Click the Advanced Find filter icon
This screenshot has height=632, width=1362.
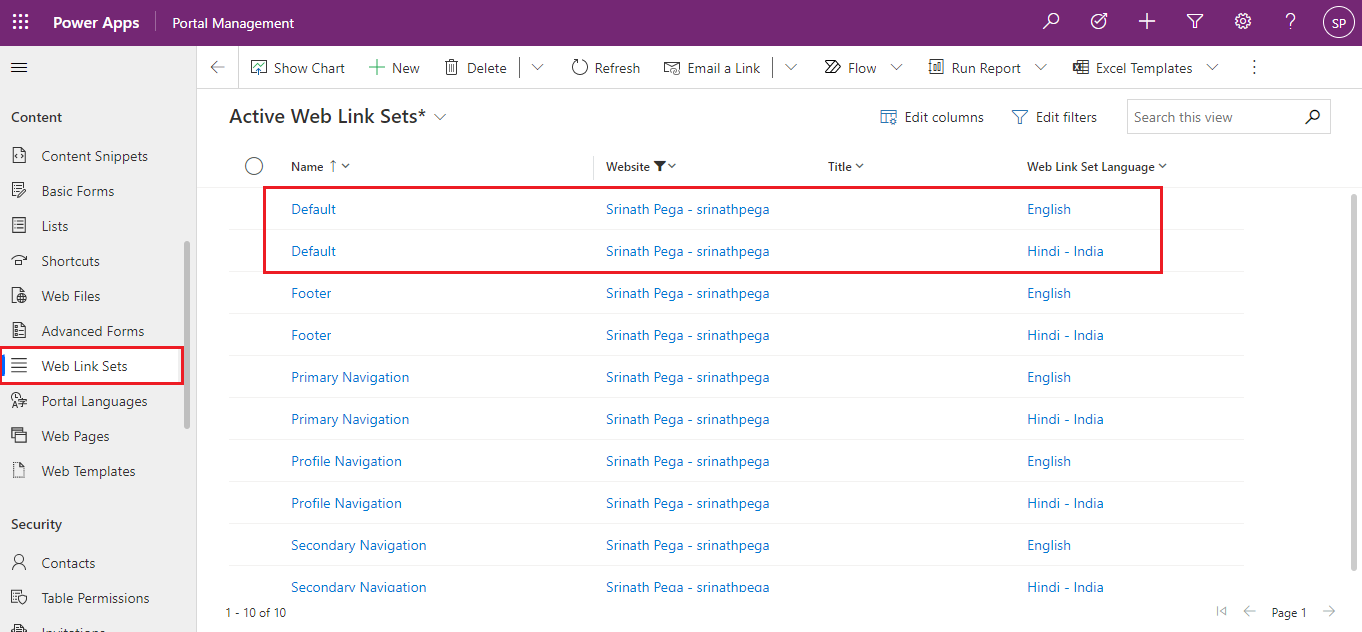tap(1195, 22)
